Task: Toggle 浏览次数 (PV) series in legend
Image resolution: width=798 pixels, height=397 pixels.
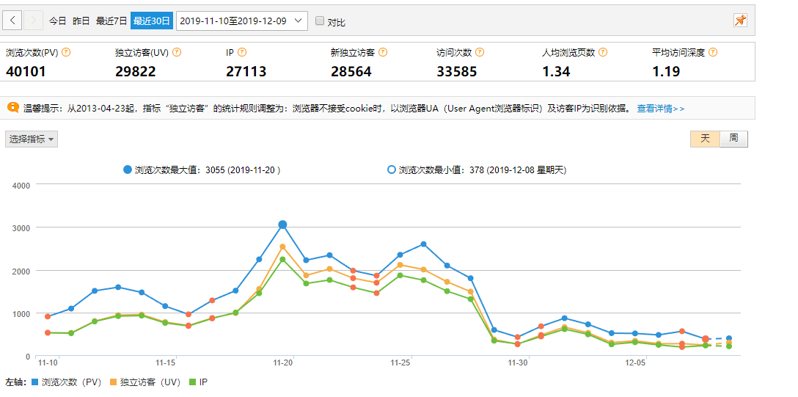Action: click(66, 382)
